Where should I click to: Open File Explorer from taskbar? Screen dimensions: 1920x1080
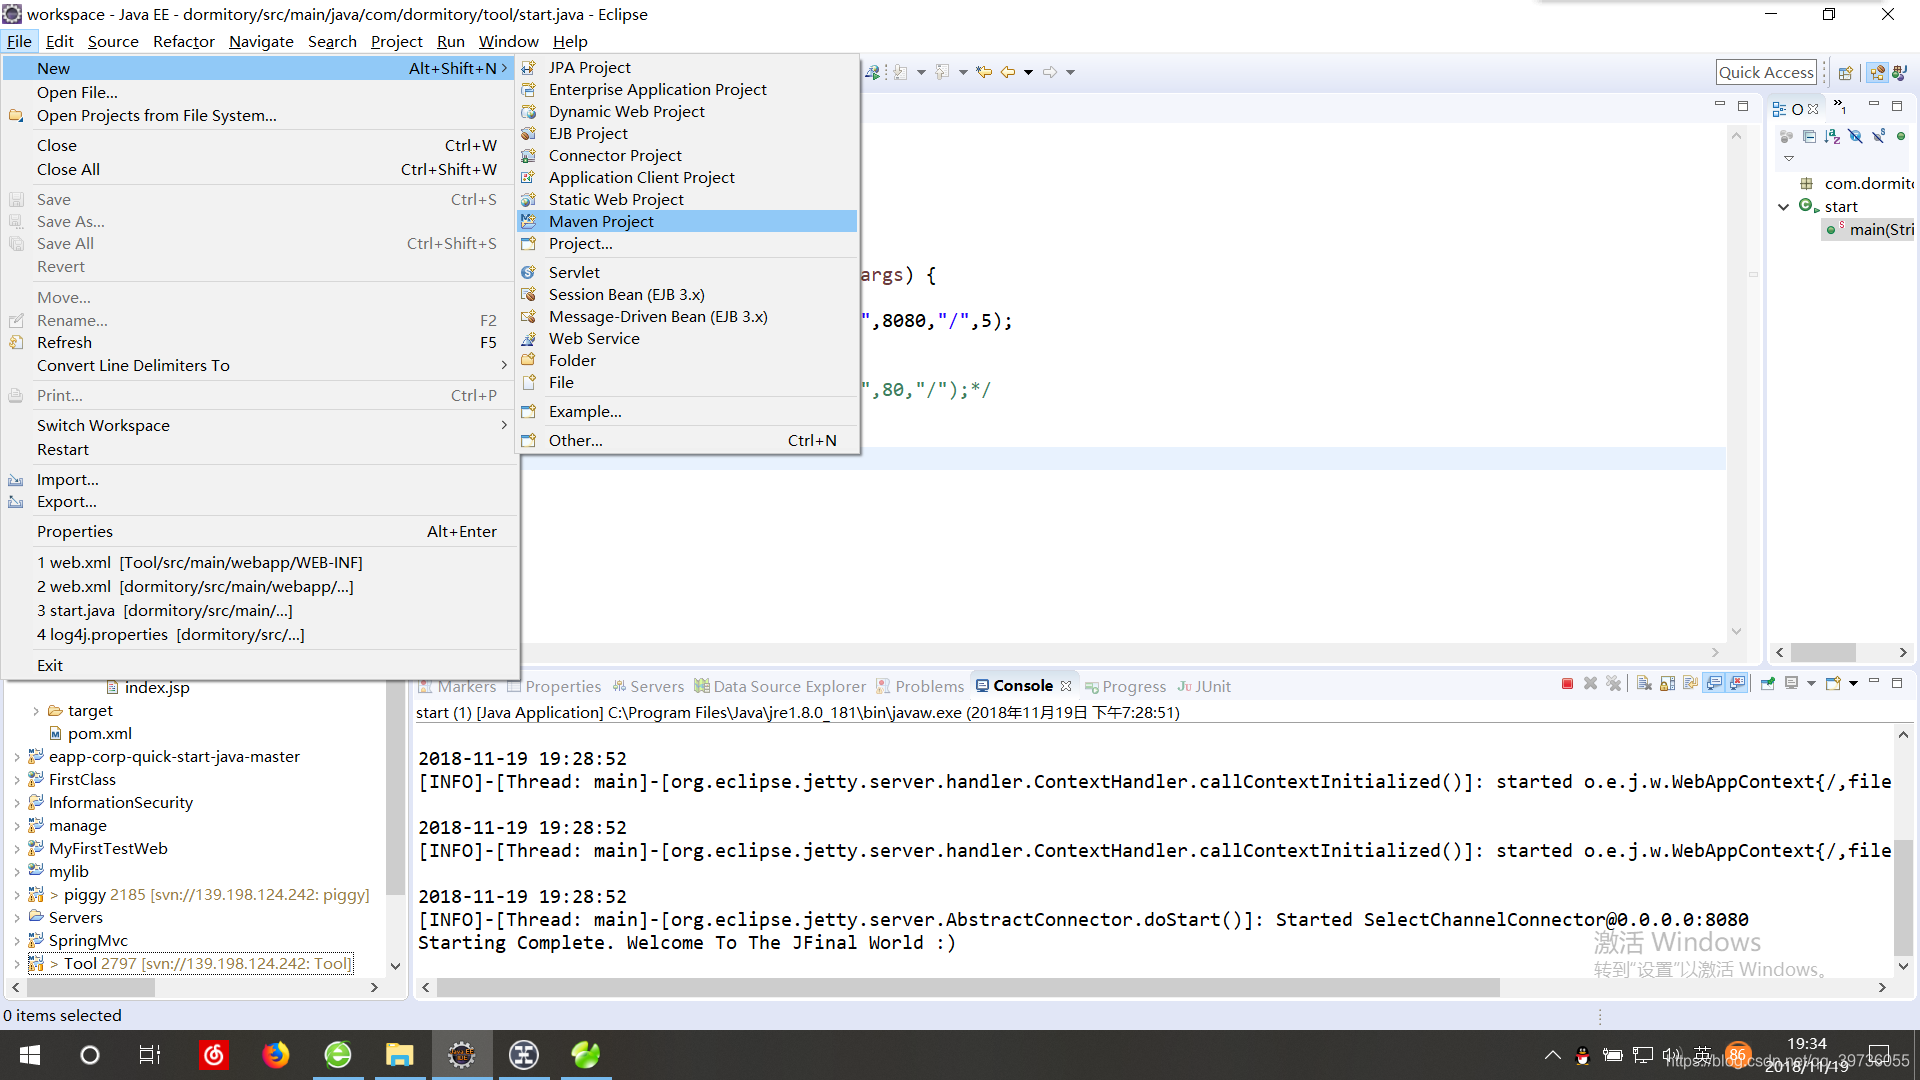[399, 1055]
